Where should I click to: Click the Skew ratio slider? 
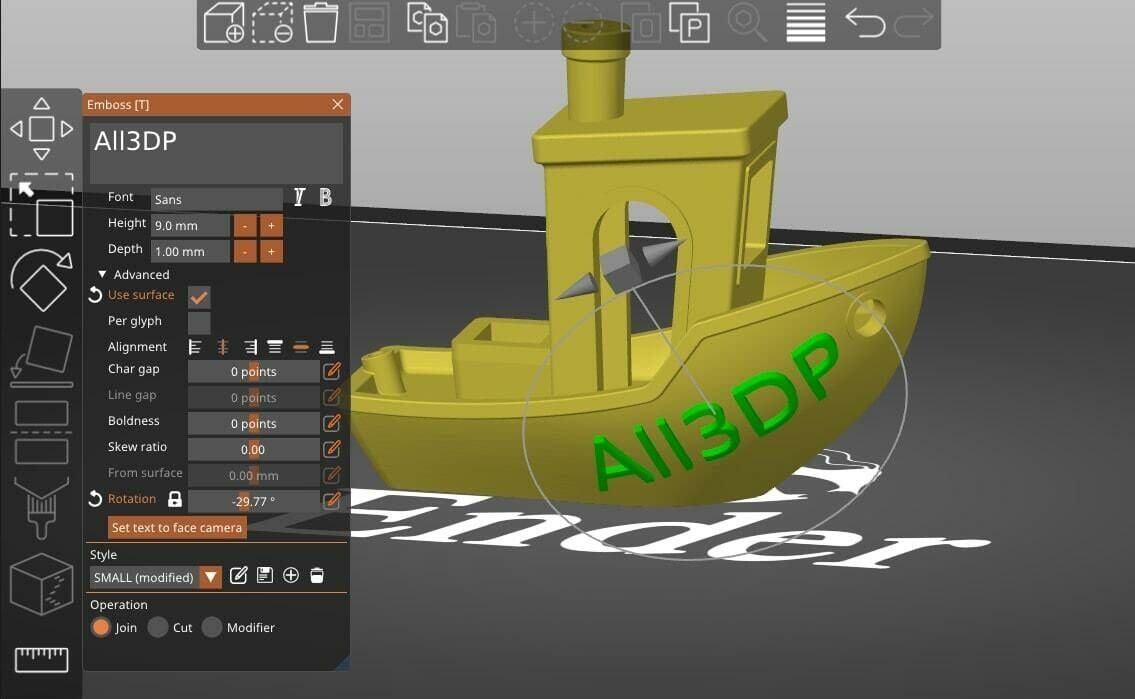tap(253, 449)
